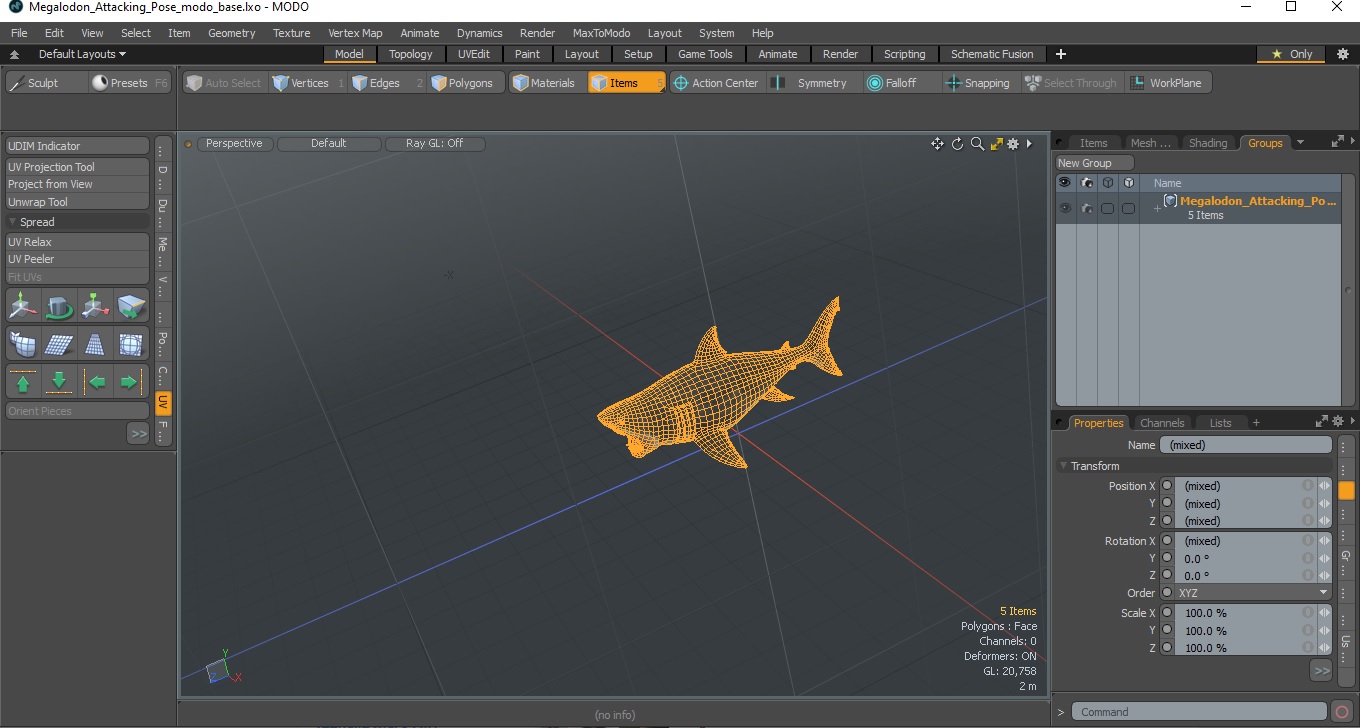The width and height of the screenshot is (1360, 728).
Task: Click the record button beside Command field
Action: (x=1342, y=712)
